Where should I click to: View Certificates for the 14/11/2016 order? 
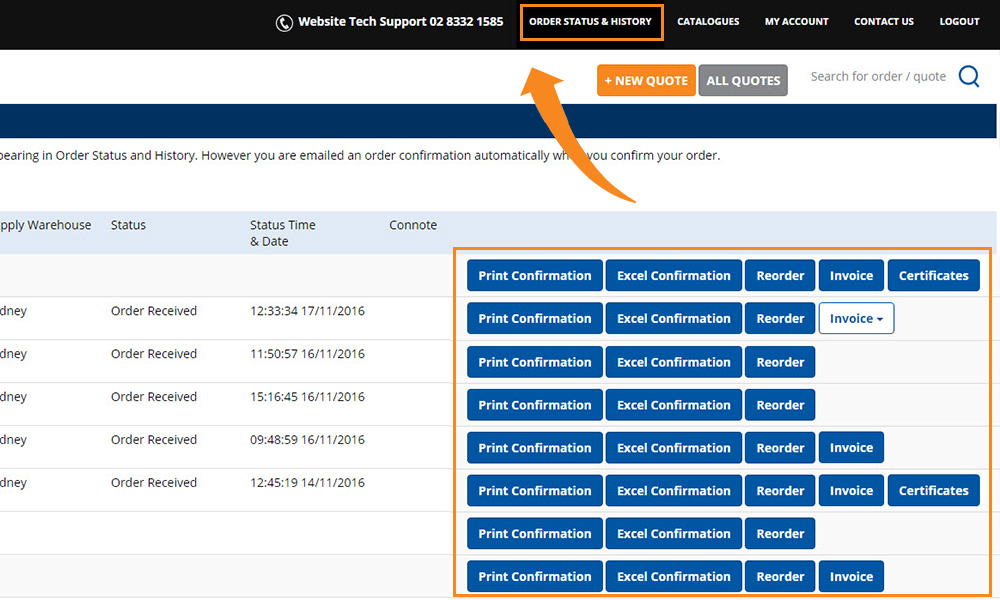coord(933,491)
